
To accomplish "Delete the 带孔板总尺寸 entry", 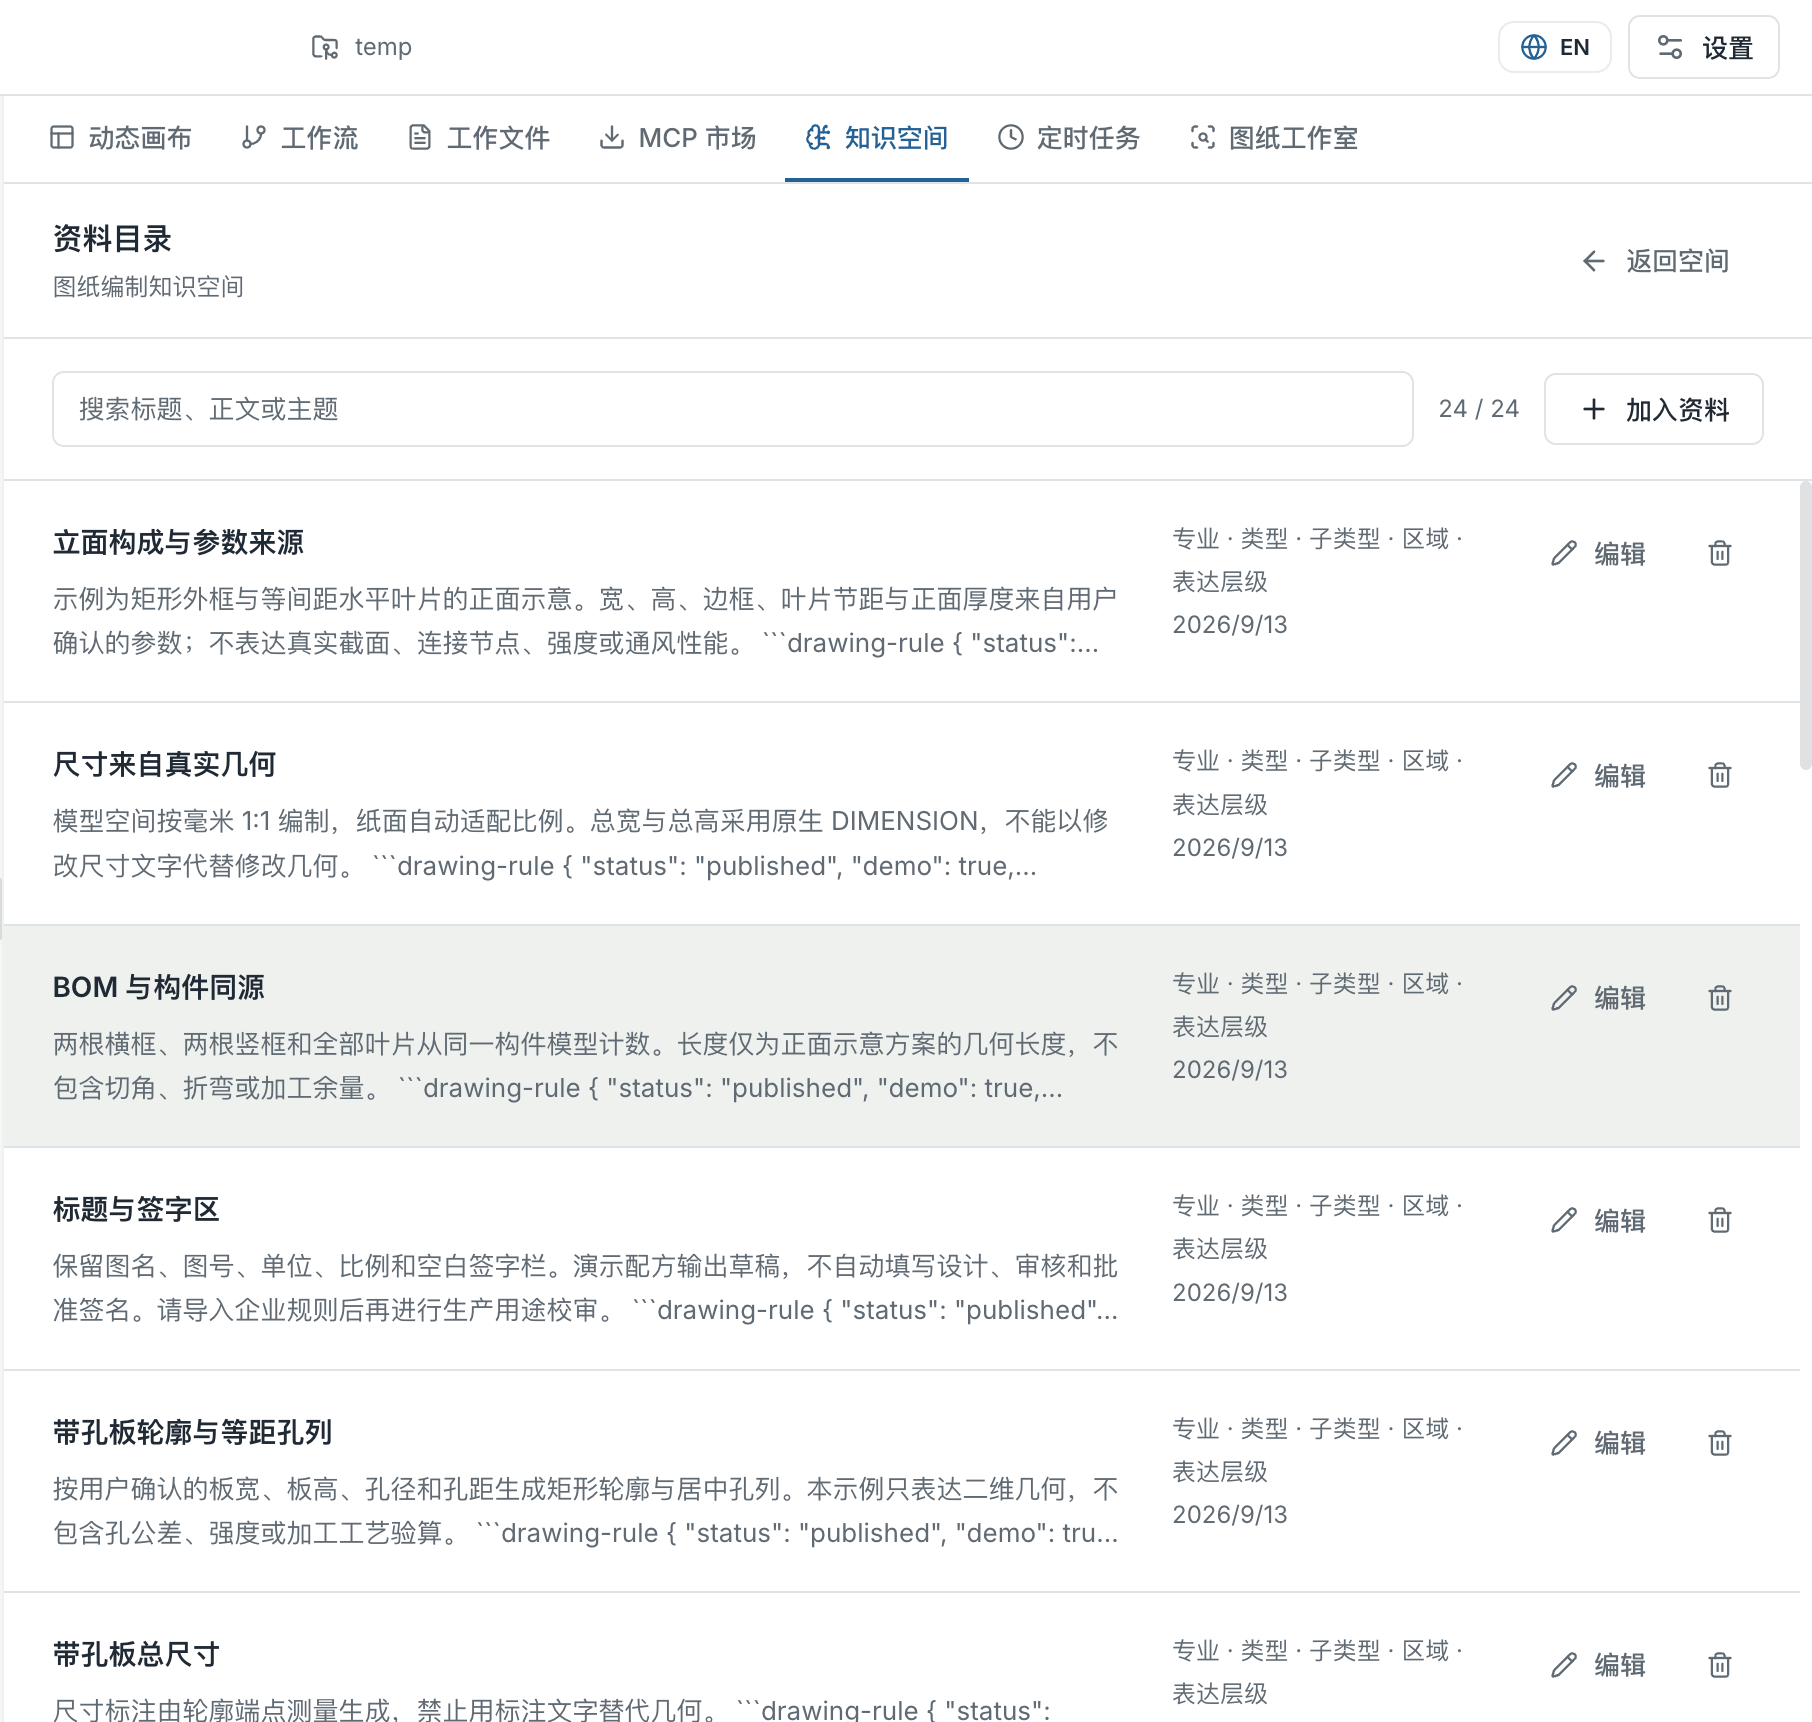I will point(1719,1665).
